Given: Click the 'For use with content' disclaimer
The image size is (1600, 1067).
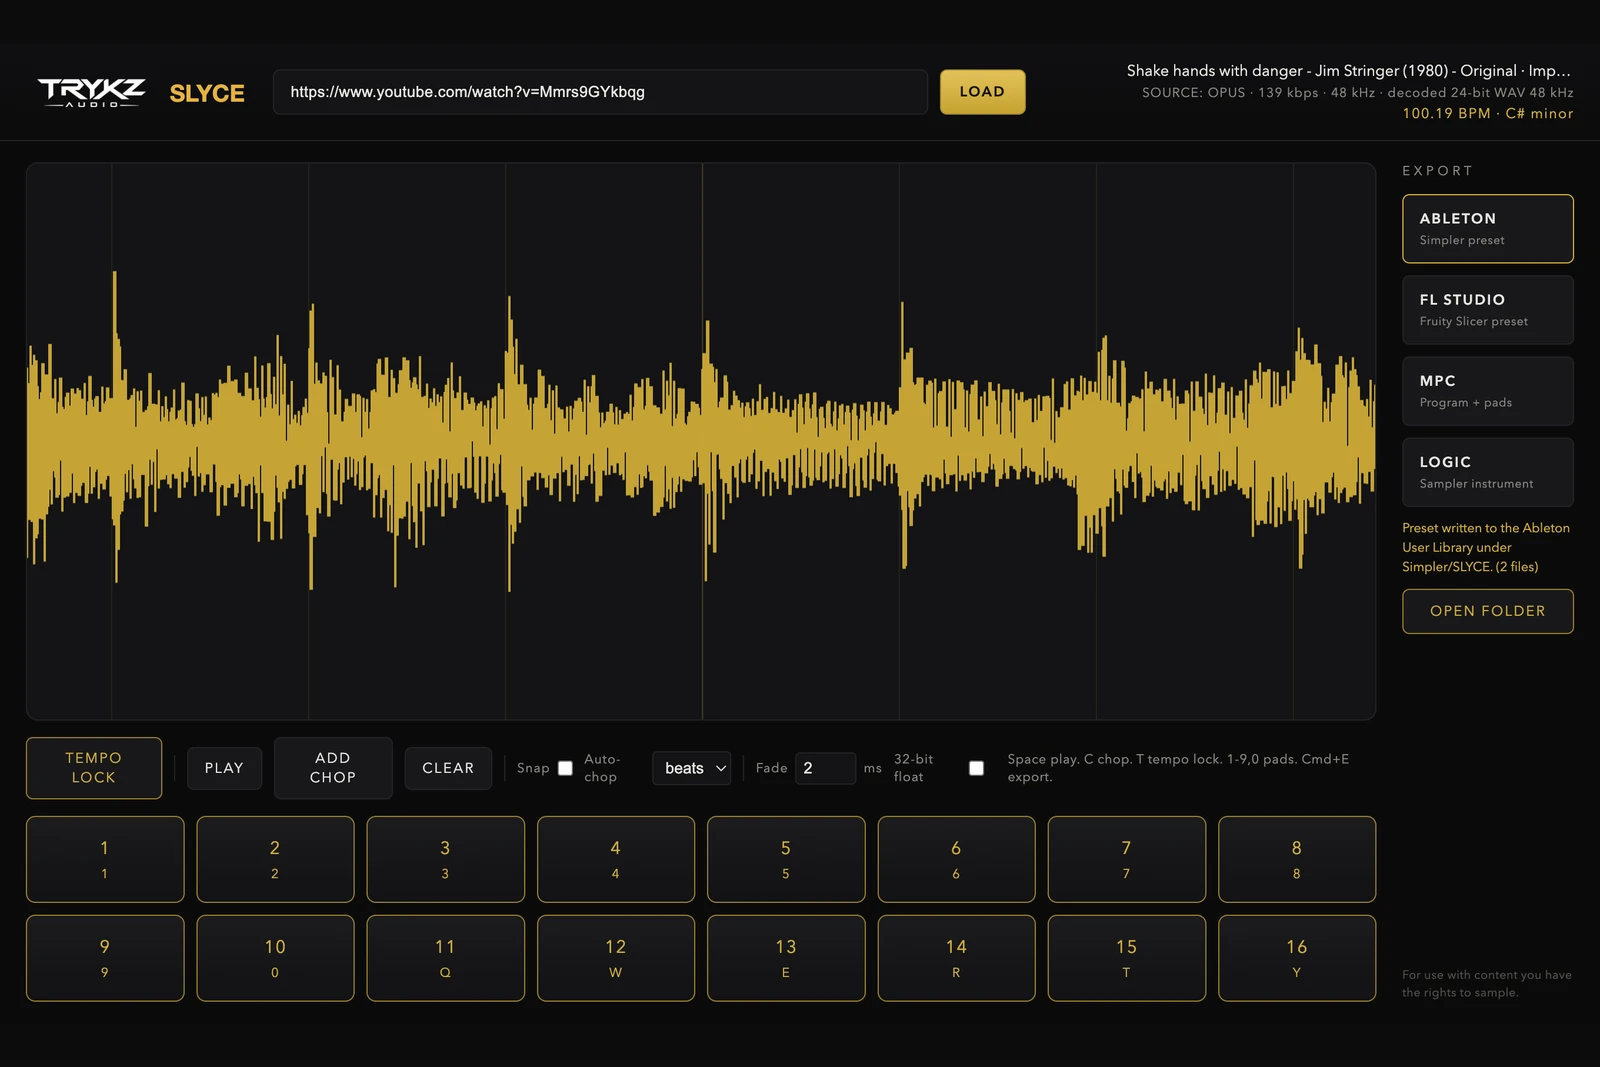Looking at the screenshot, I should [1486, 983].
